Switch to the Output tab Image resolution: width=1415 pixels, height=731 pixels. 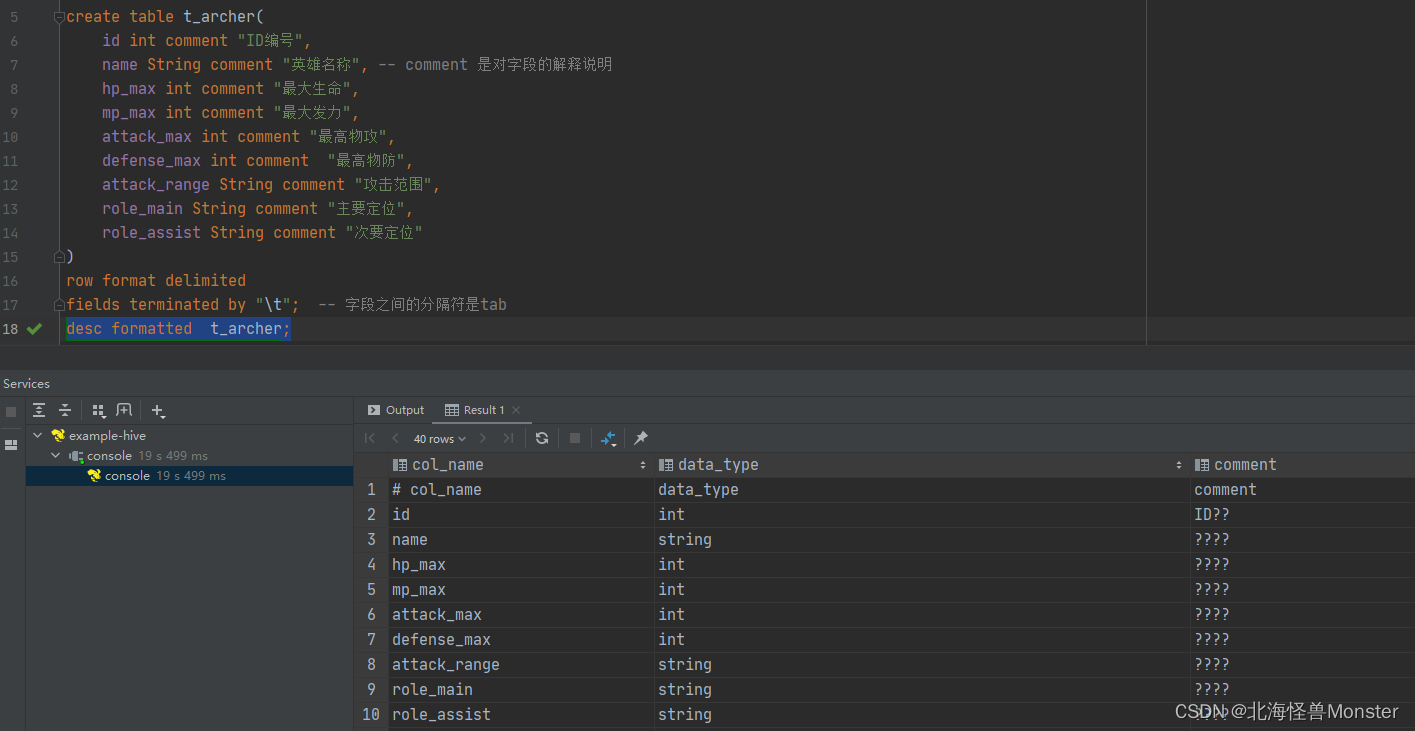396,410
